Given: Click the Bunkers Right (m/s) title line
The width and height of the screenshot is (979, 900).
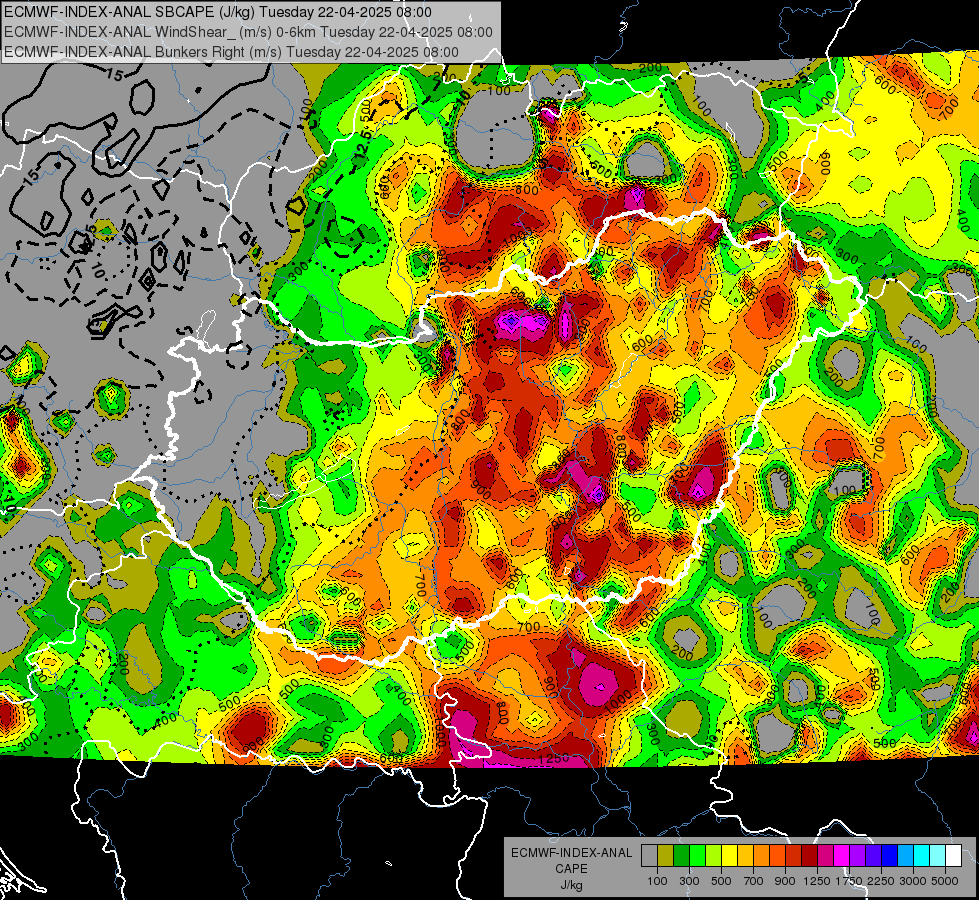Looking at the screenshot, I should tap(231, 52).
